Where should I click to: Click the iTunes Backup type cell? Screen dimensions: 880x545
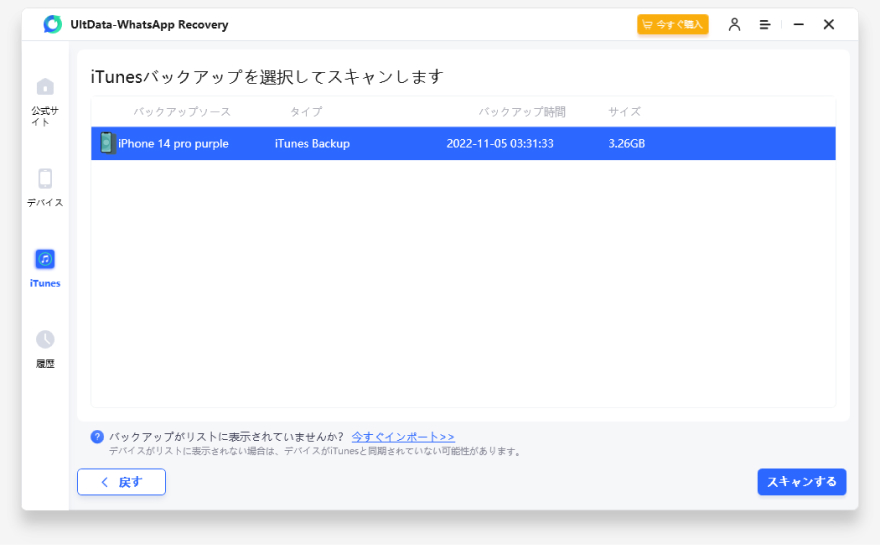pos(312,144)
